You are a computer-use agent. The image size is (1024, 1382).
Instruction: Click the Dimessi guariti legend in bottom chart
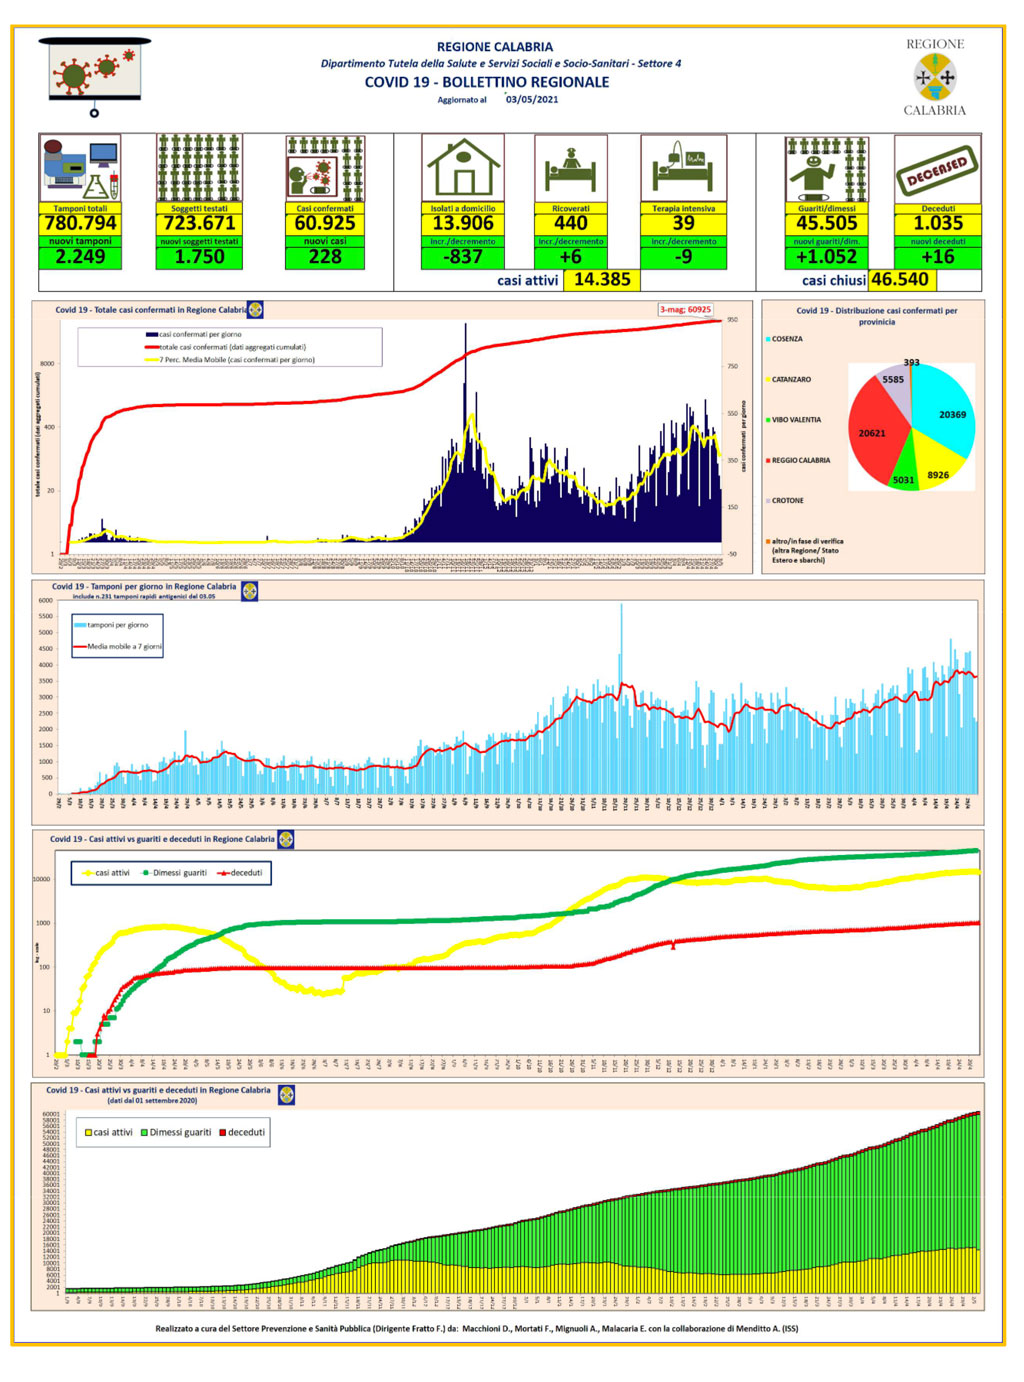pyautogui.click(x=175, y=1132)
